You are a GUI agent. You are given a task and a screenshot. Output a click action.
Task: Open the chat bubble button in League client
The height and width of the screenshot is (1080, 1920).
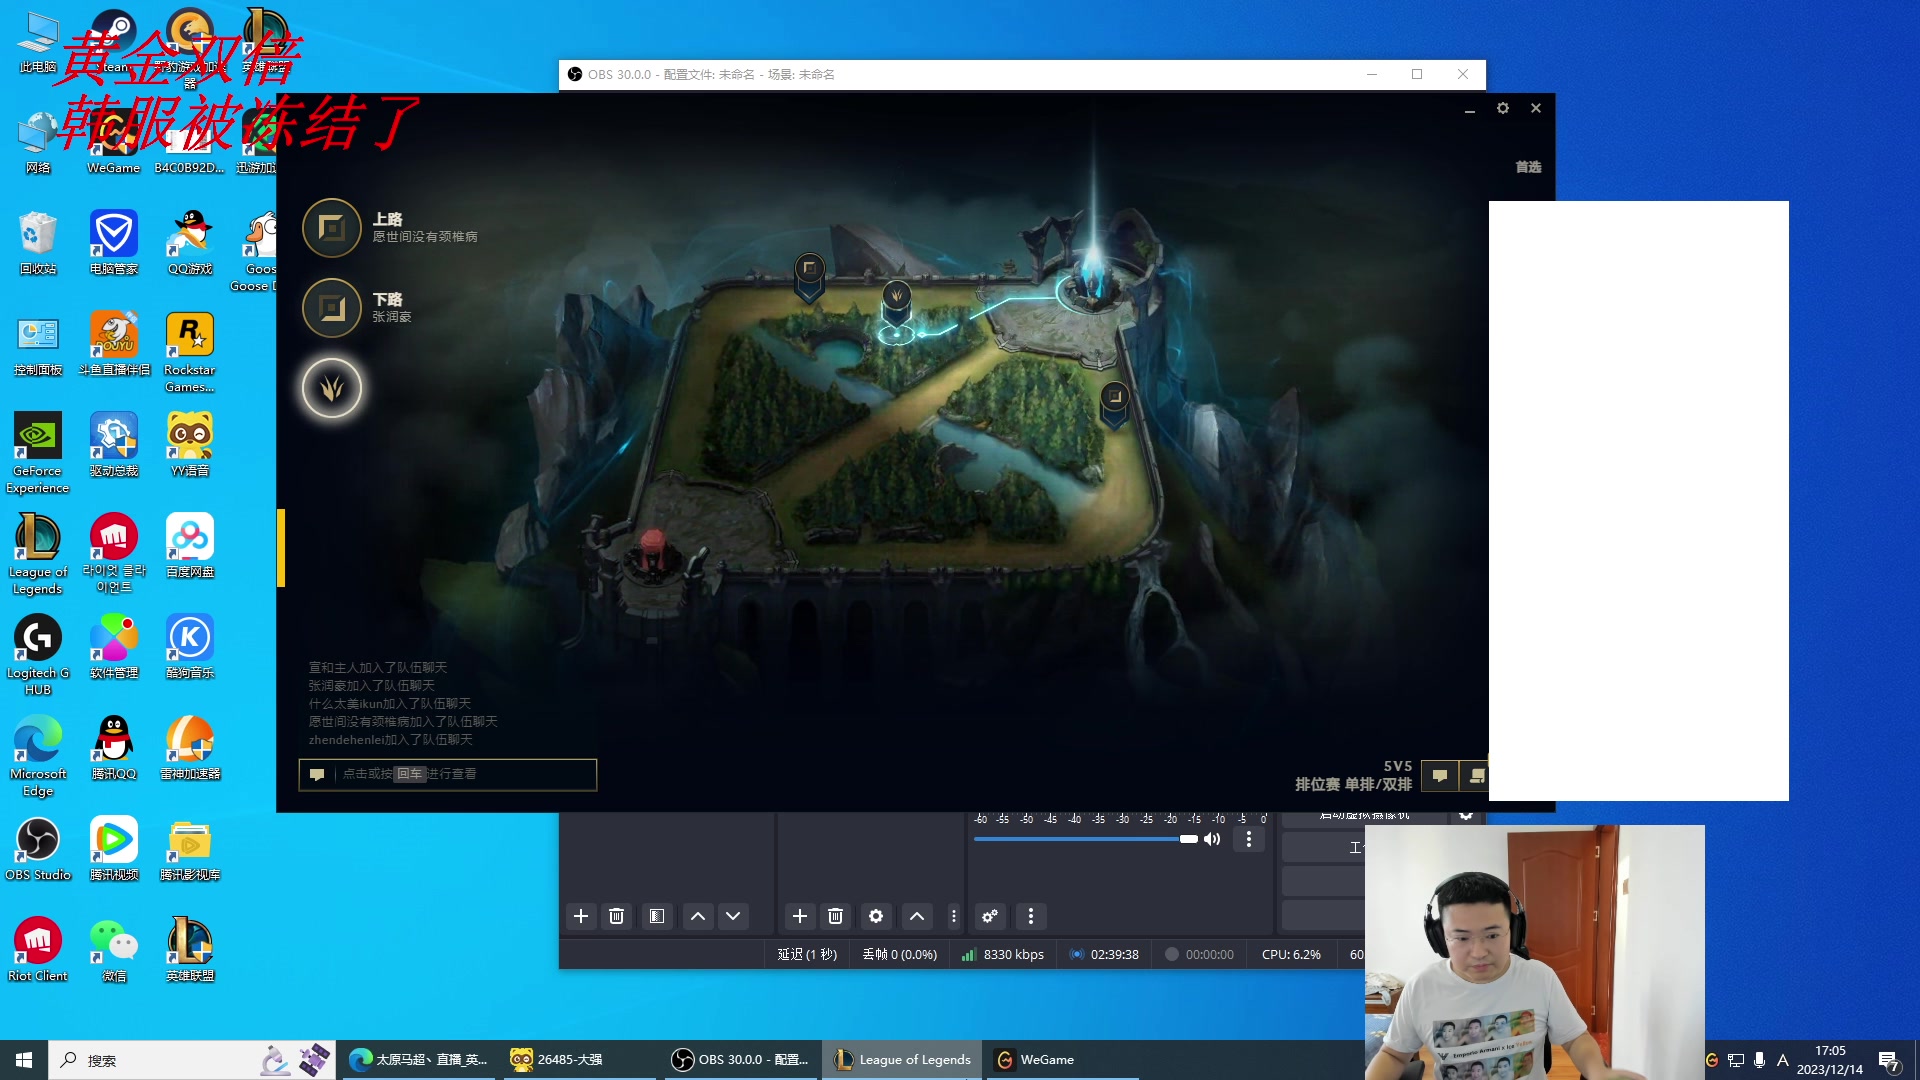(x=1440, y=775)
